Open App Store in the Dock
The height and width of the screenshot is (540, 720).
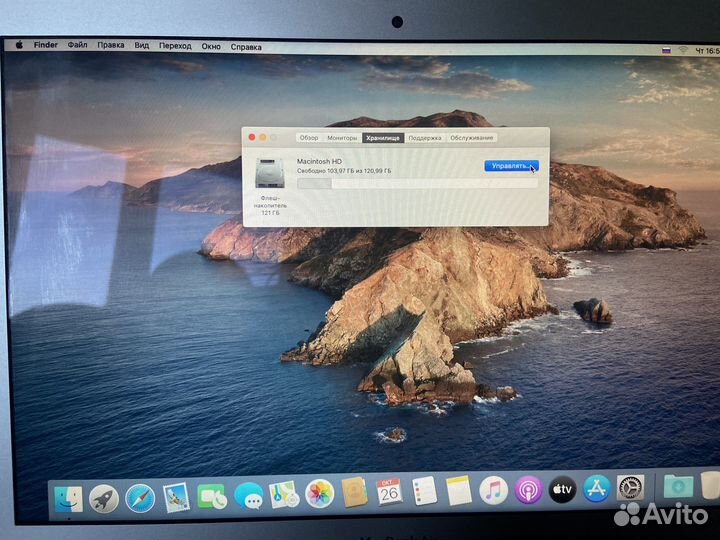[x=596, y=488]
